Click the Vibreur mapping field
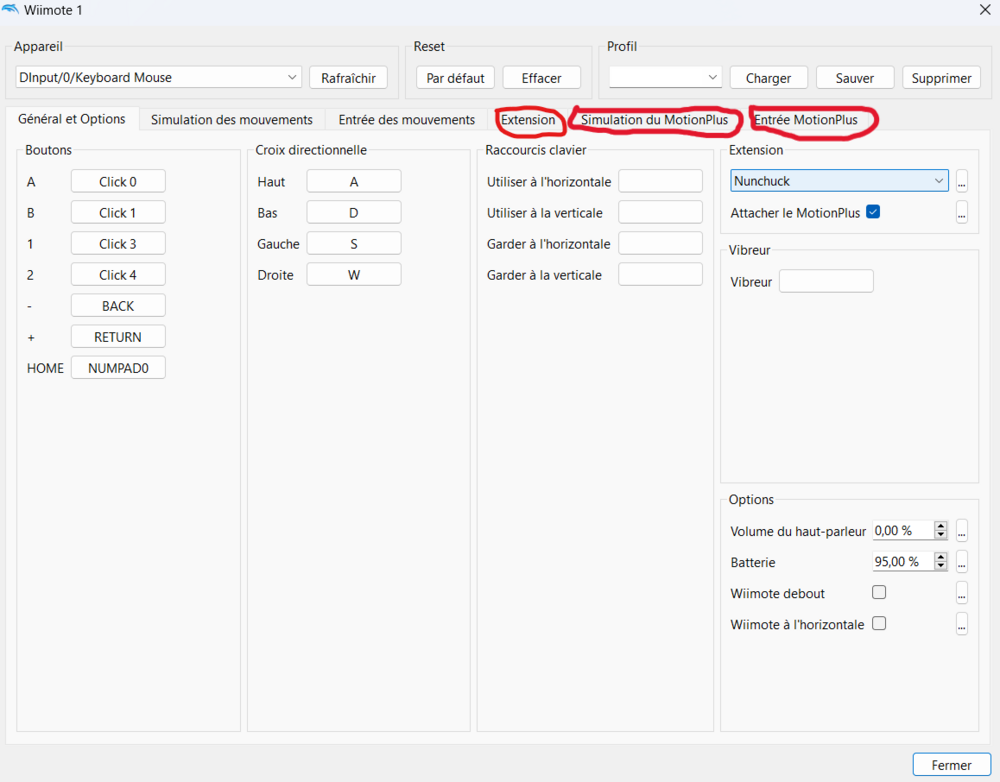This screenshot has width=1000, height=782. click(826, 281)
